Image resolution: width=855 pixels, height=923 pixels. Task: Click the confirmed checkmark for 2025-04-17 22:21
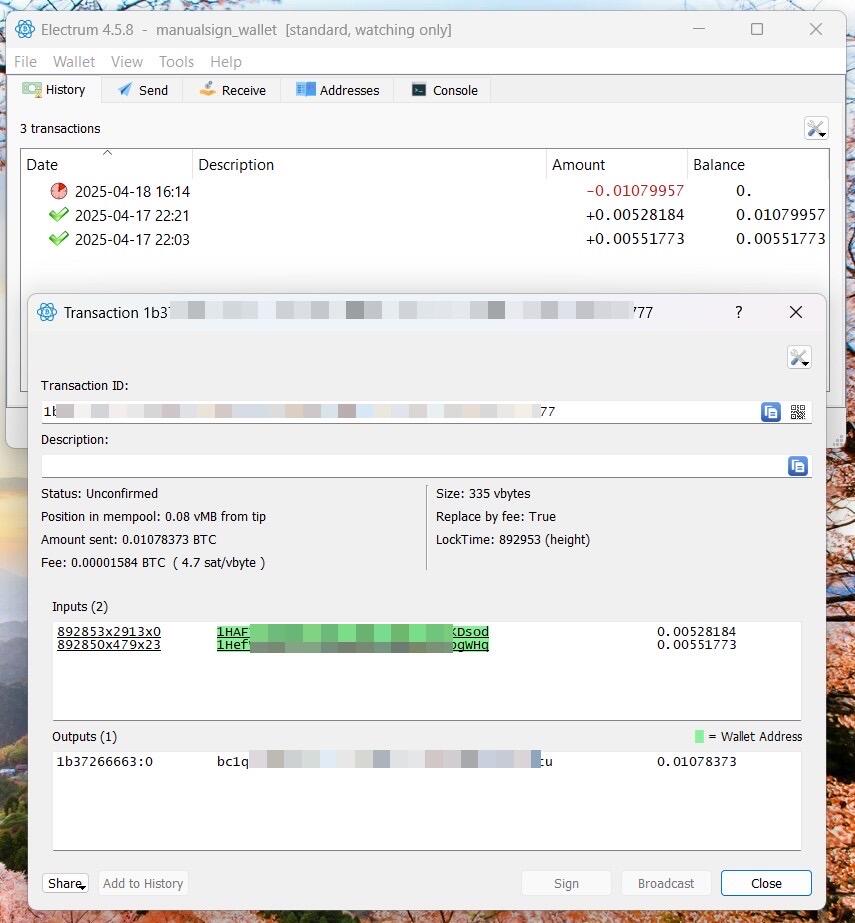click(x=59, y=215)
